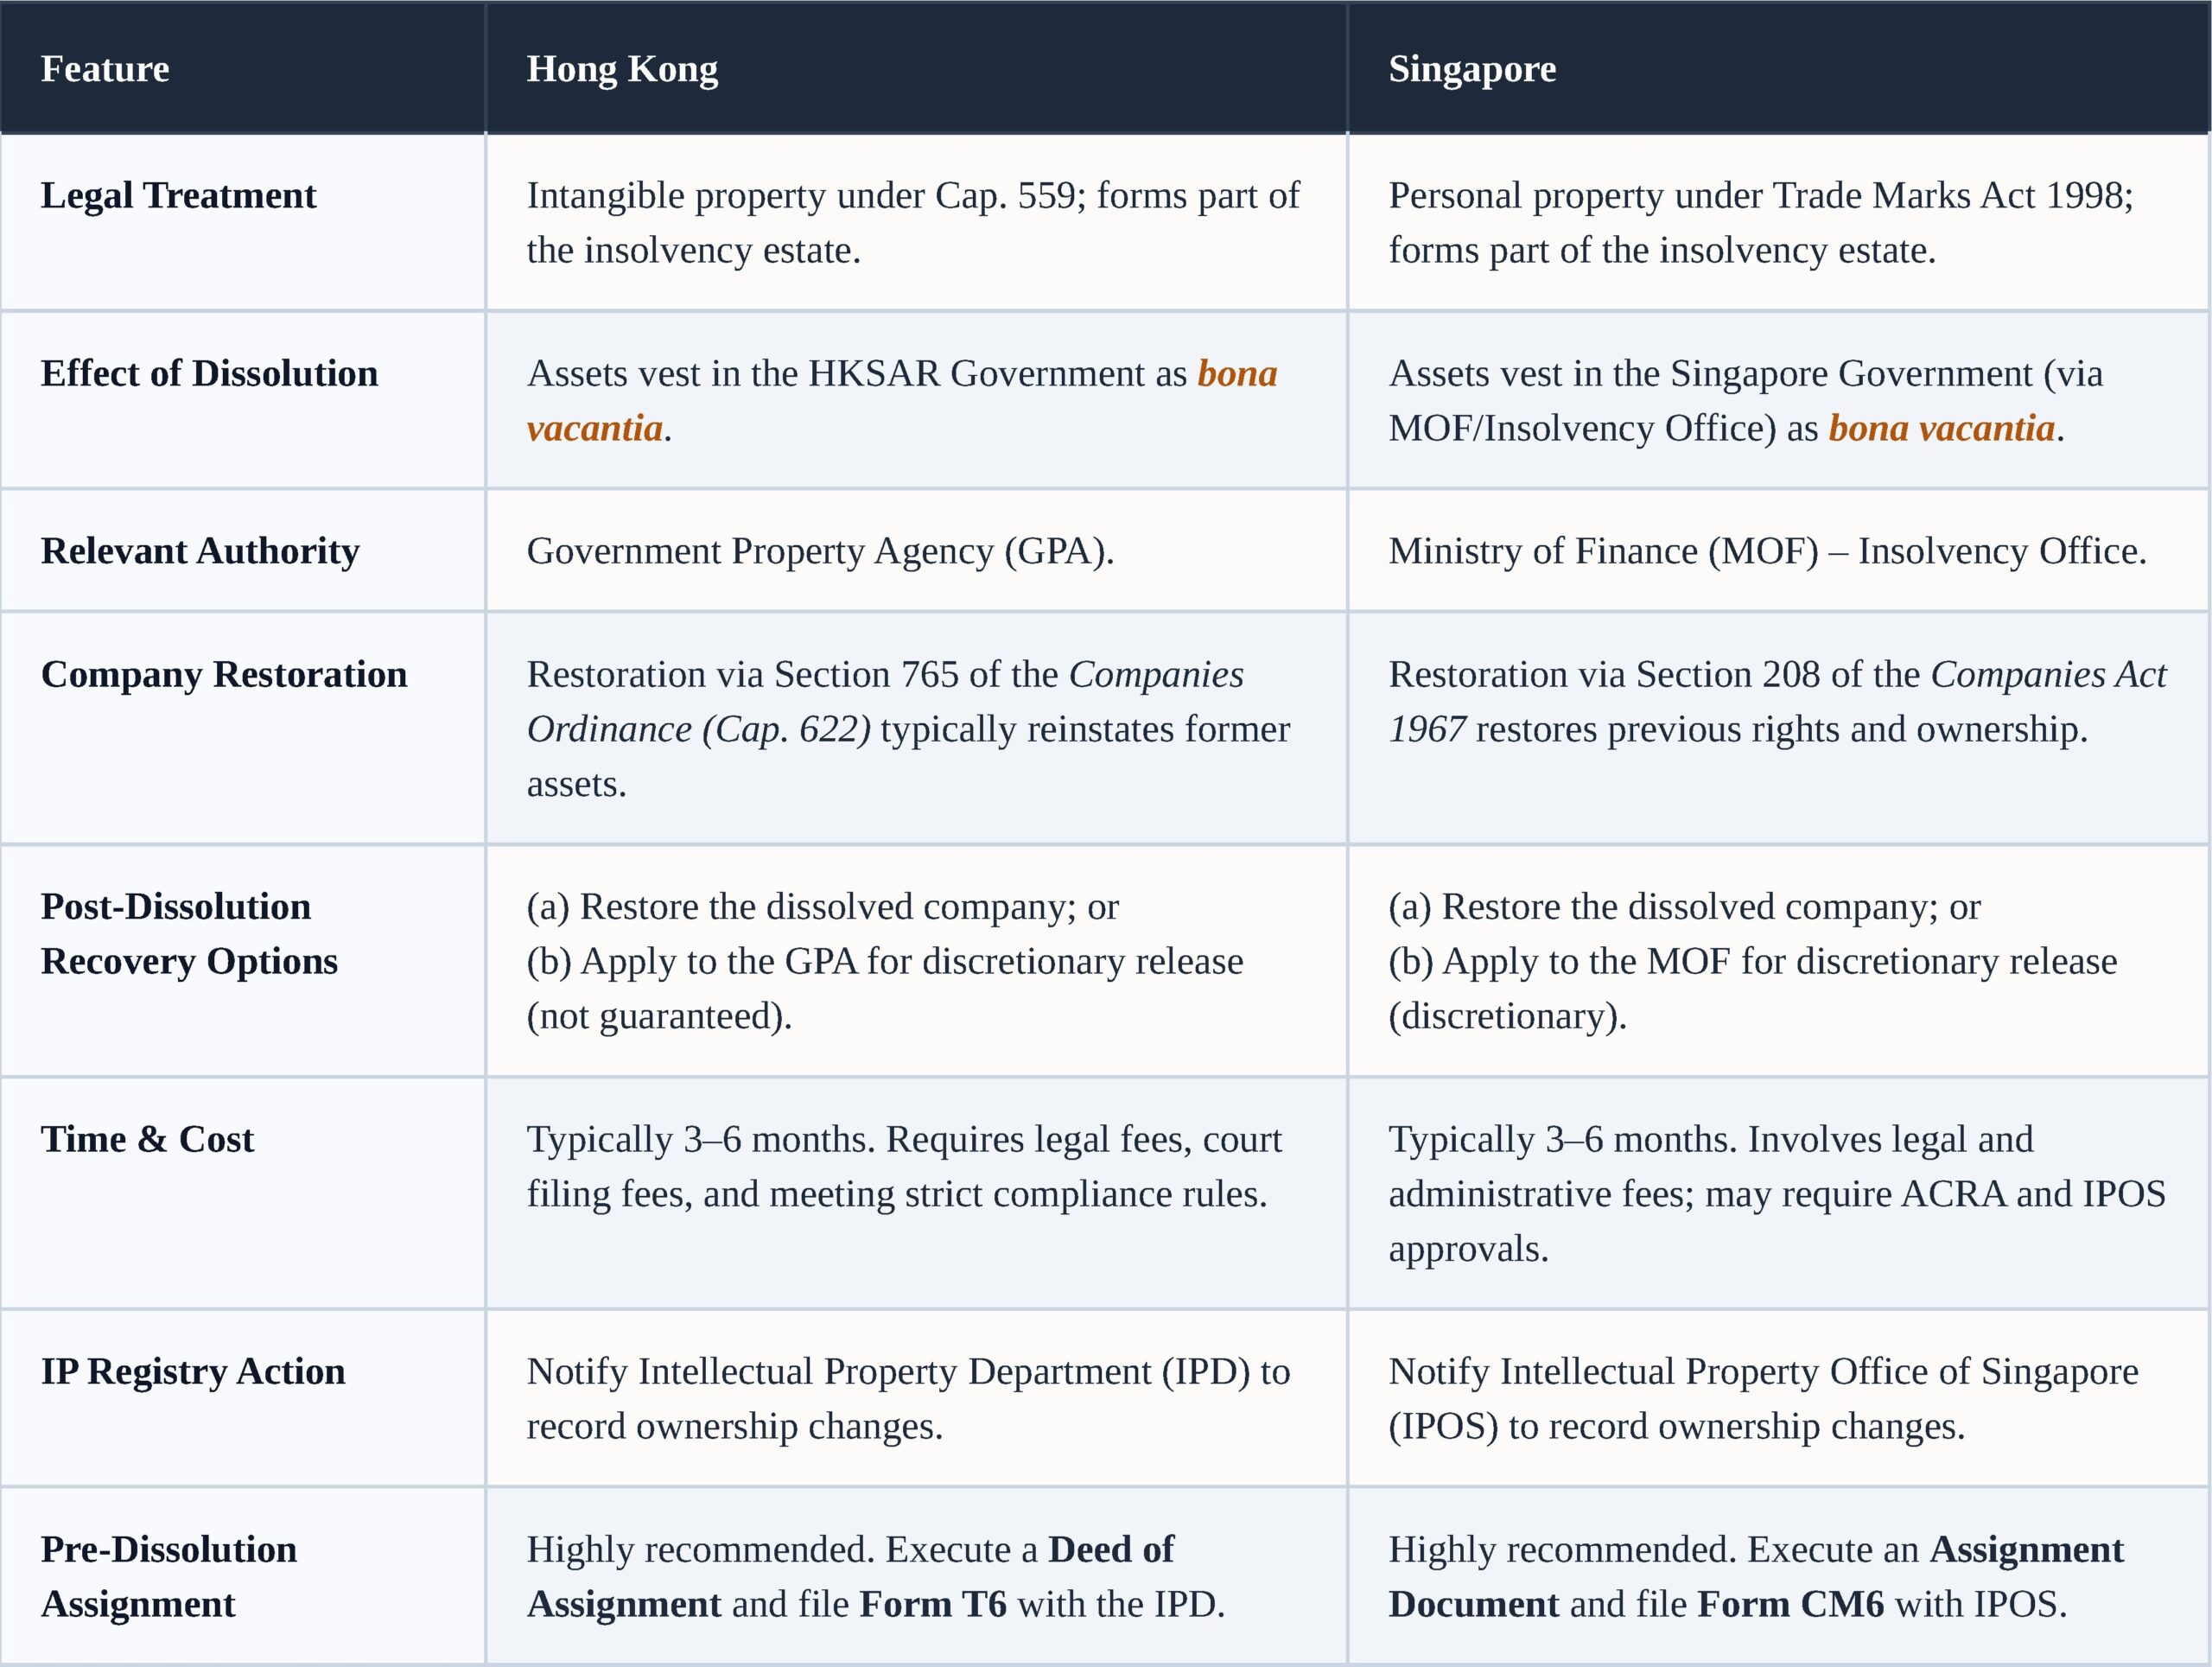Select the 'IP Registry Action' row label
This screenshot has width=2212, height=1667.
coord(243,1398)
